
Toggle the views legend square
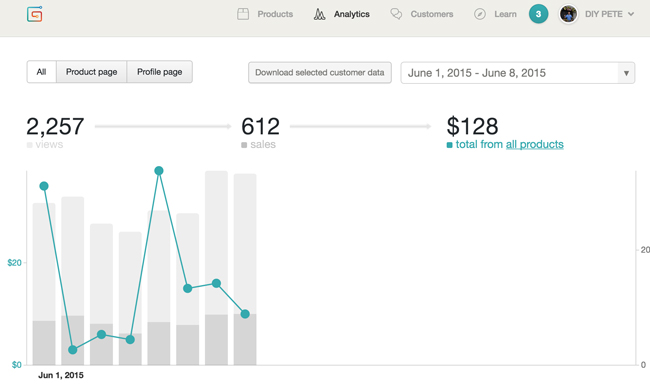(x=29, y=145)
